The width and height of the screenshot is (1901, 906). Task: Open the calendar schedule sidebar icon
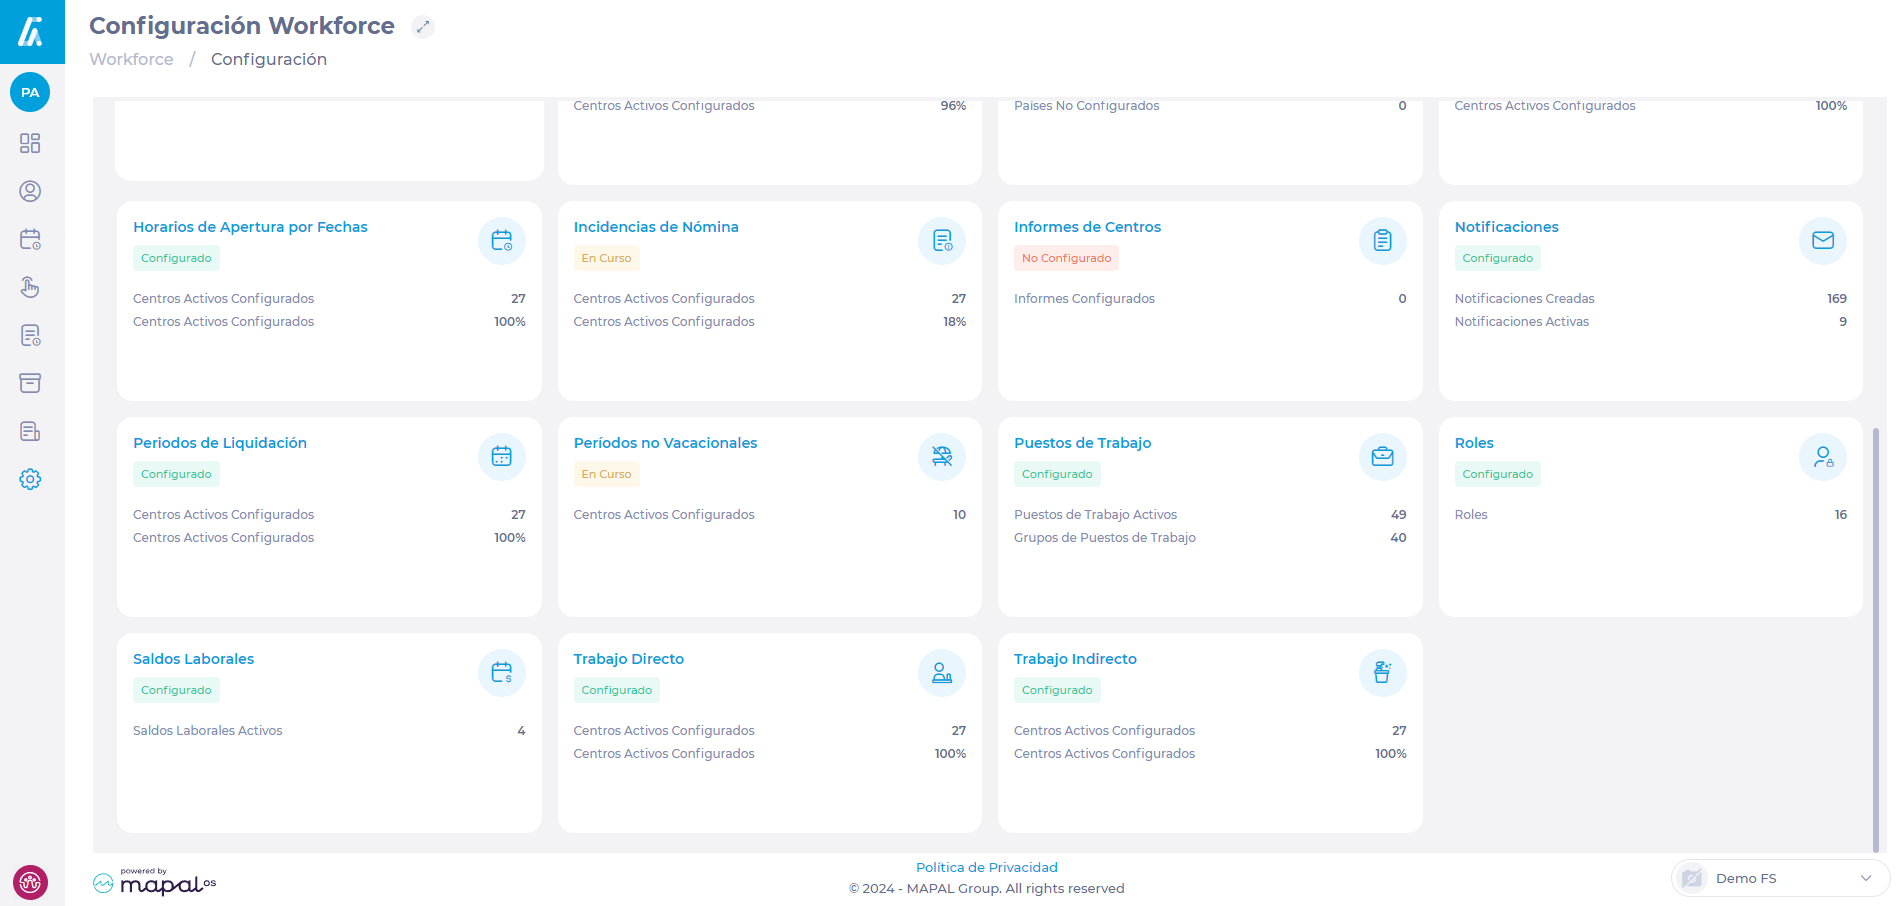click(x=30, y=239)
